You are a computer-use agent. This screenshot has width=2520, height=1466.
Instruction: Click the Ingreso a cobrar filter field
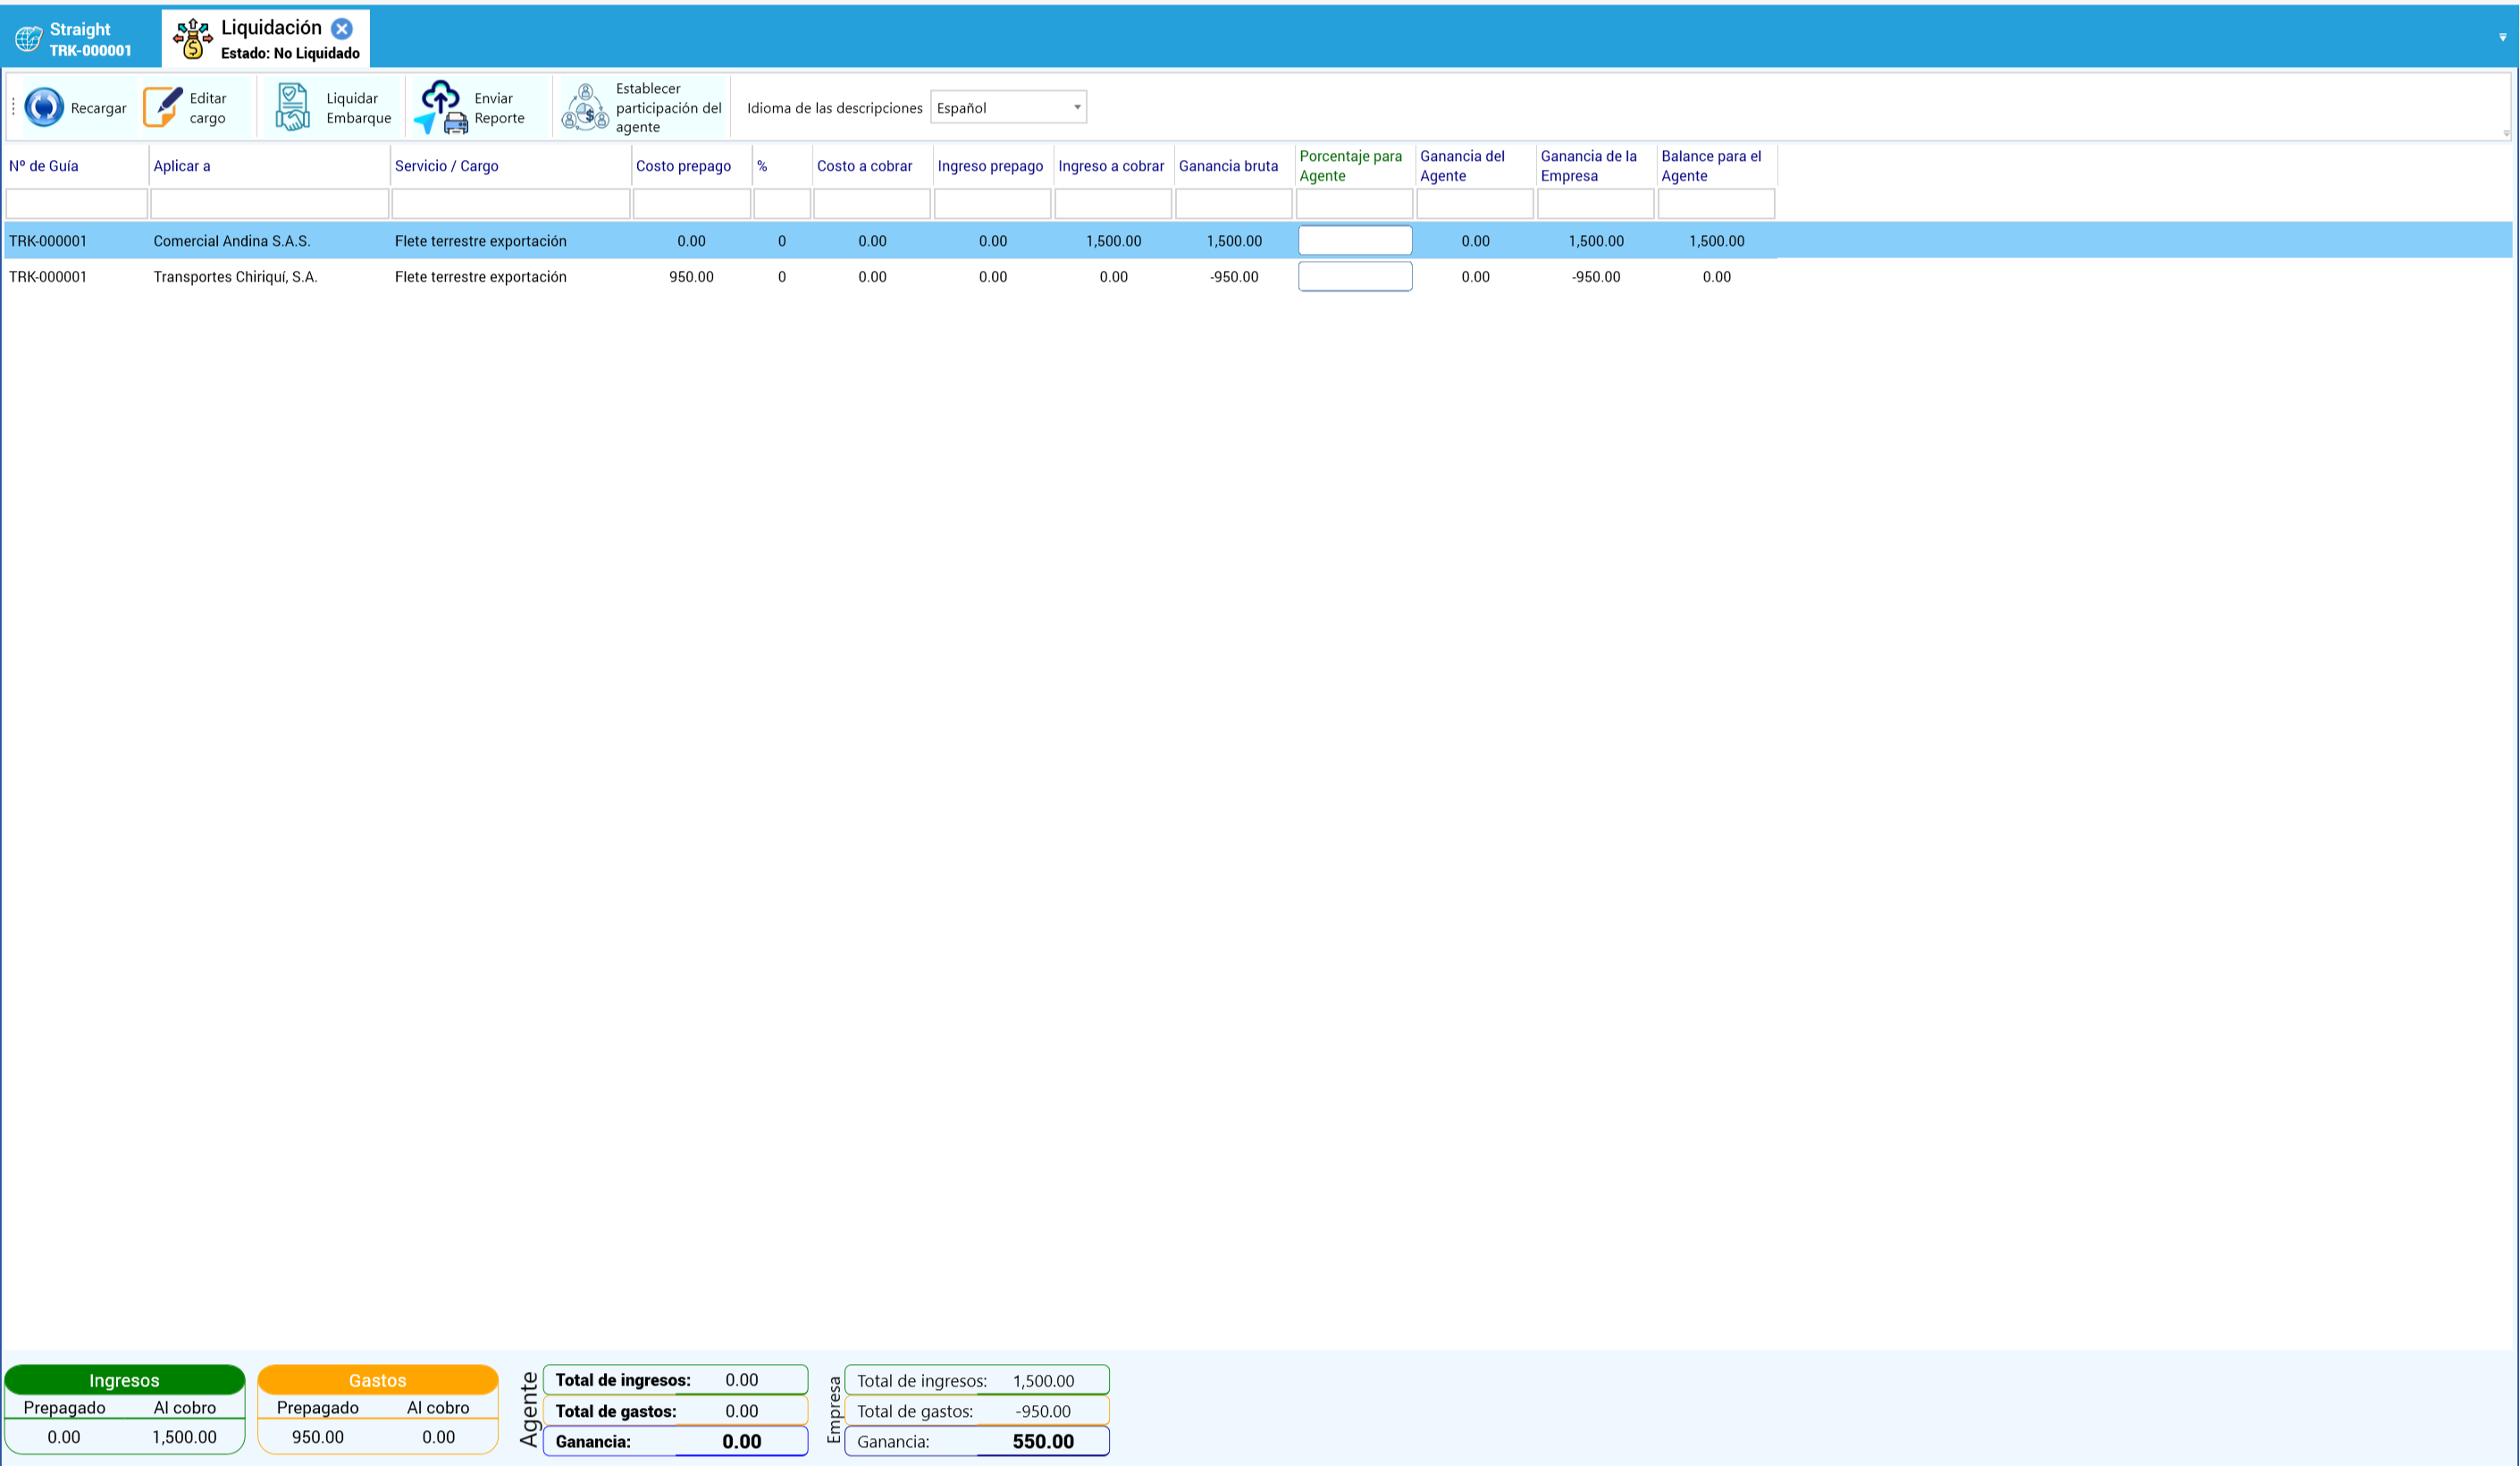(x=1113, y=204)
